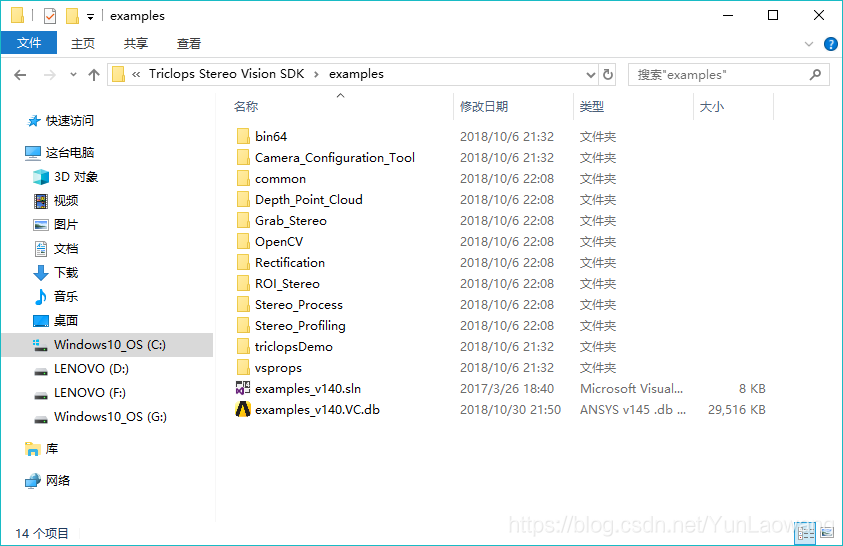Select Windows10_OS (G:) drive
The height and width of the screenshot is (546, 843).
[x=110, y=416]
